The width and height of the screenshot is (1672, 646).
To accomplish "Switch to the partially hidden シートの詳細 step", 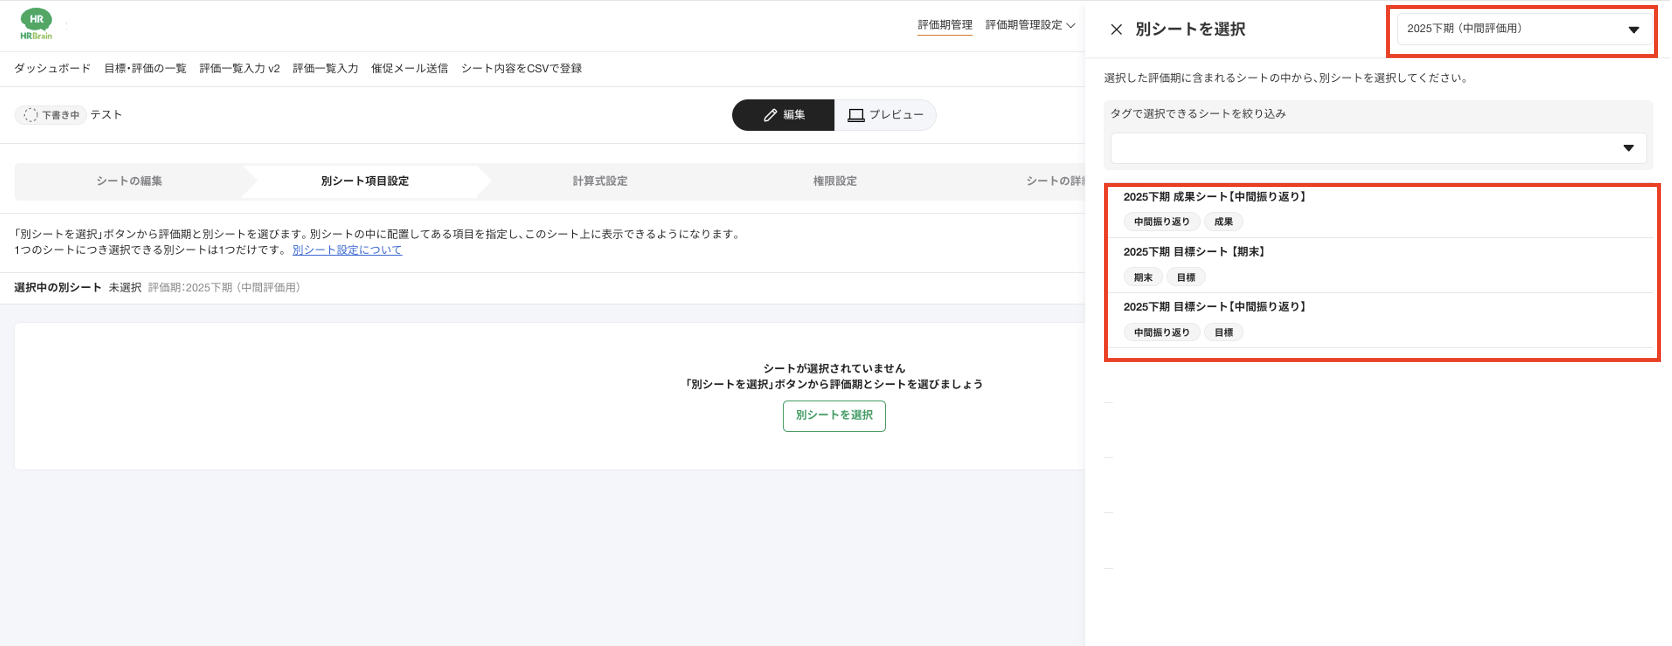I will point(1054,181).
